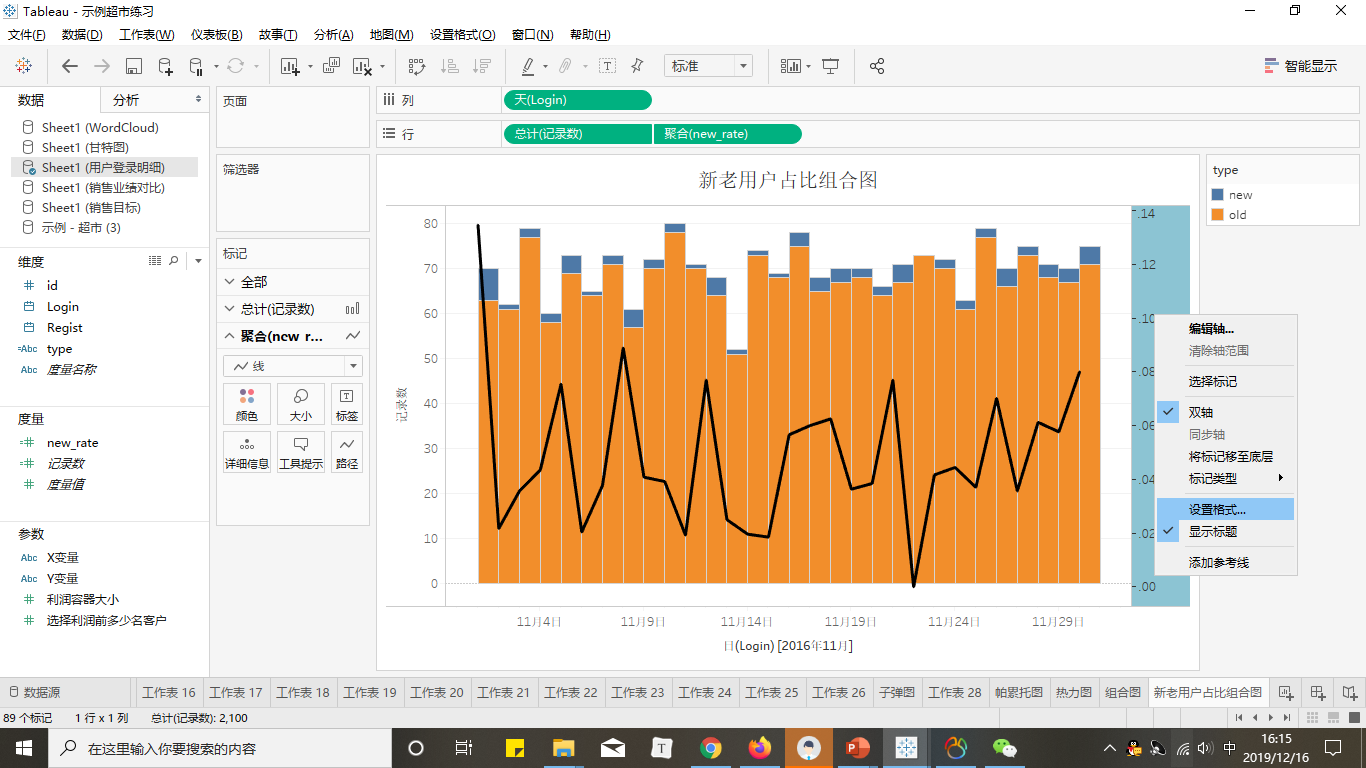
Task: Select the highlight pen icon
Action: click(x=528, y=66)
